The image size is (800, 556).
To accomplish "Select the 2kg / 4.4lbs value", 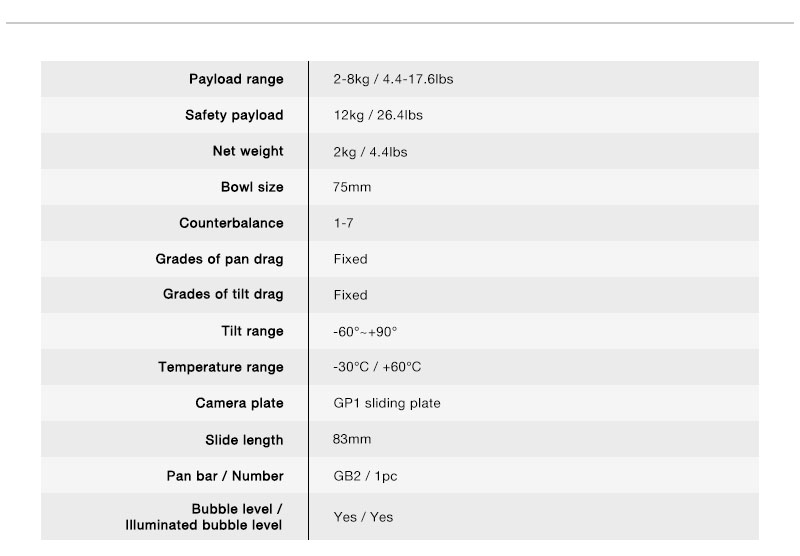I will [x=370, y=152].
